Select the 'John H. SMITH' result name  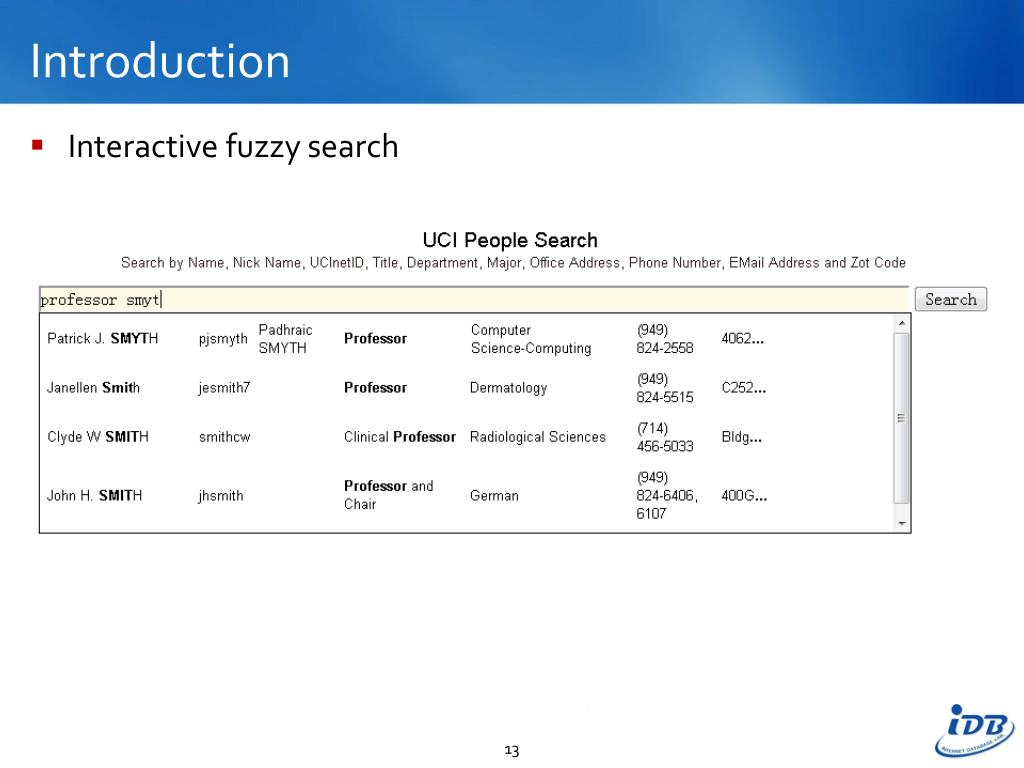point(95,496)
